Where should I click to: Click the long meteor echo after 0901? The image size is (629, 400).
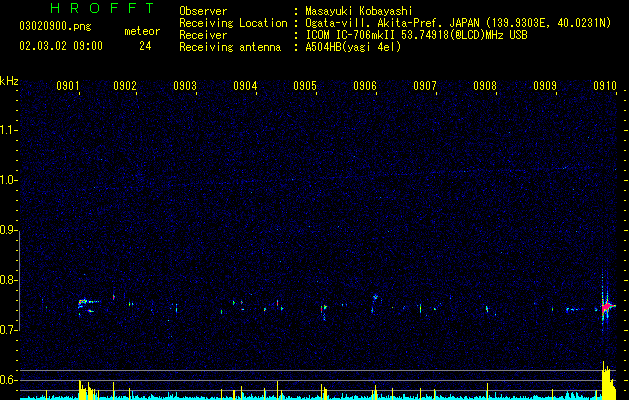pyautogui.click(x=89, y=305)
